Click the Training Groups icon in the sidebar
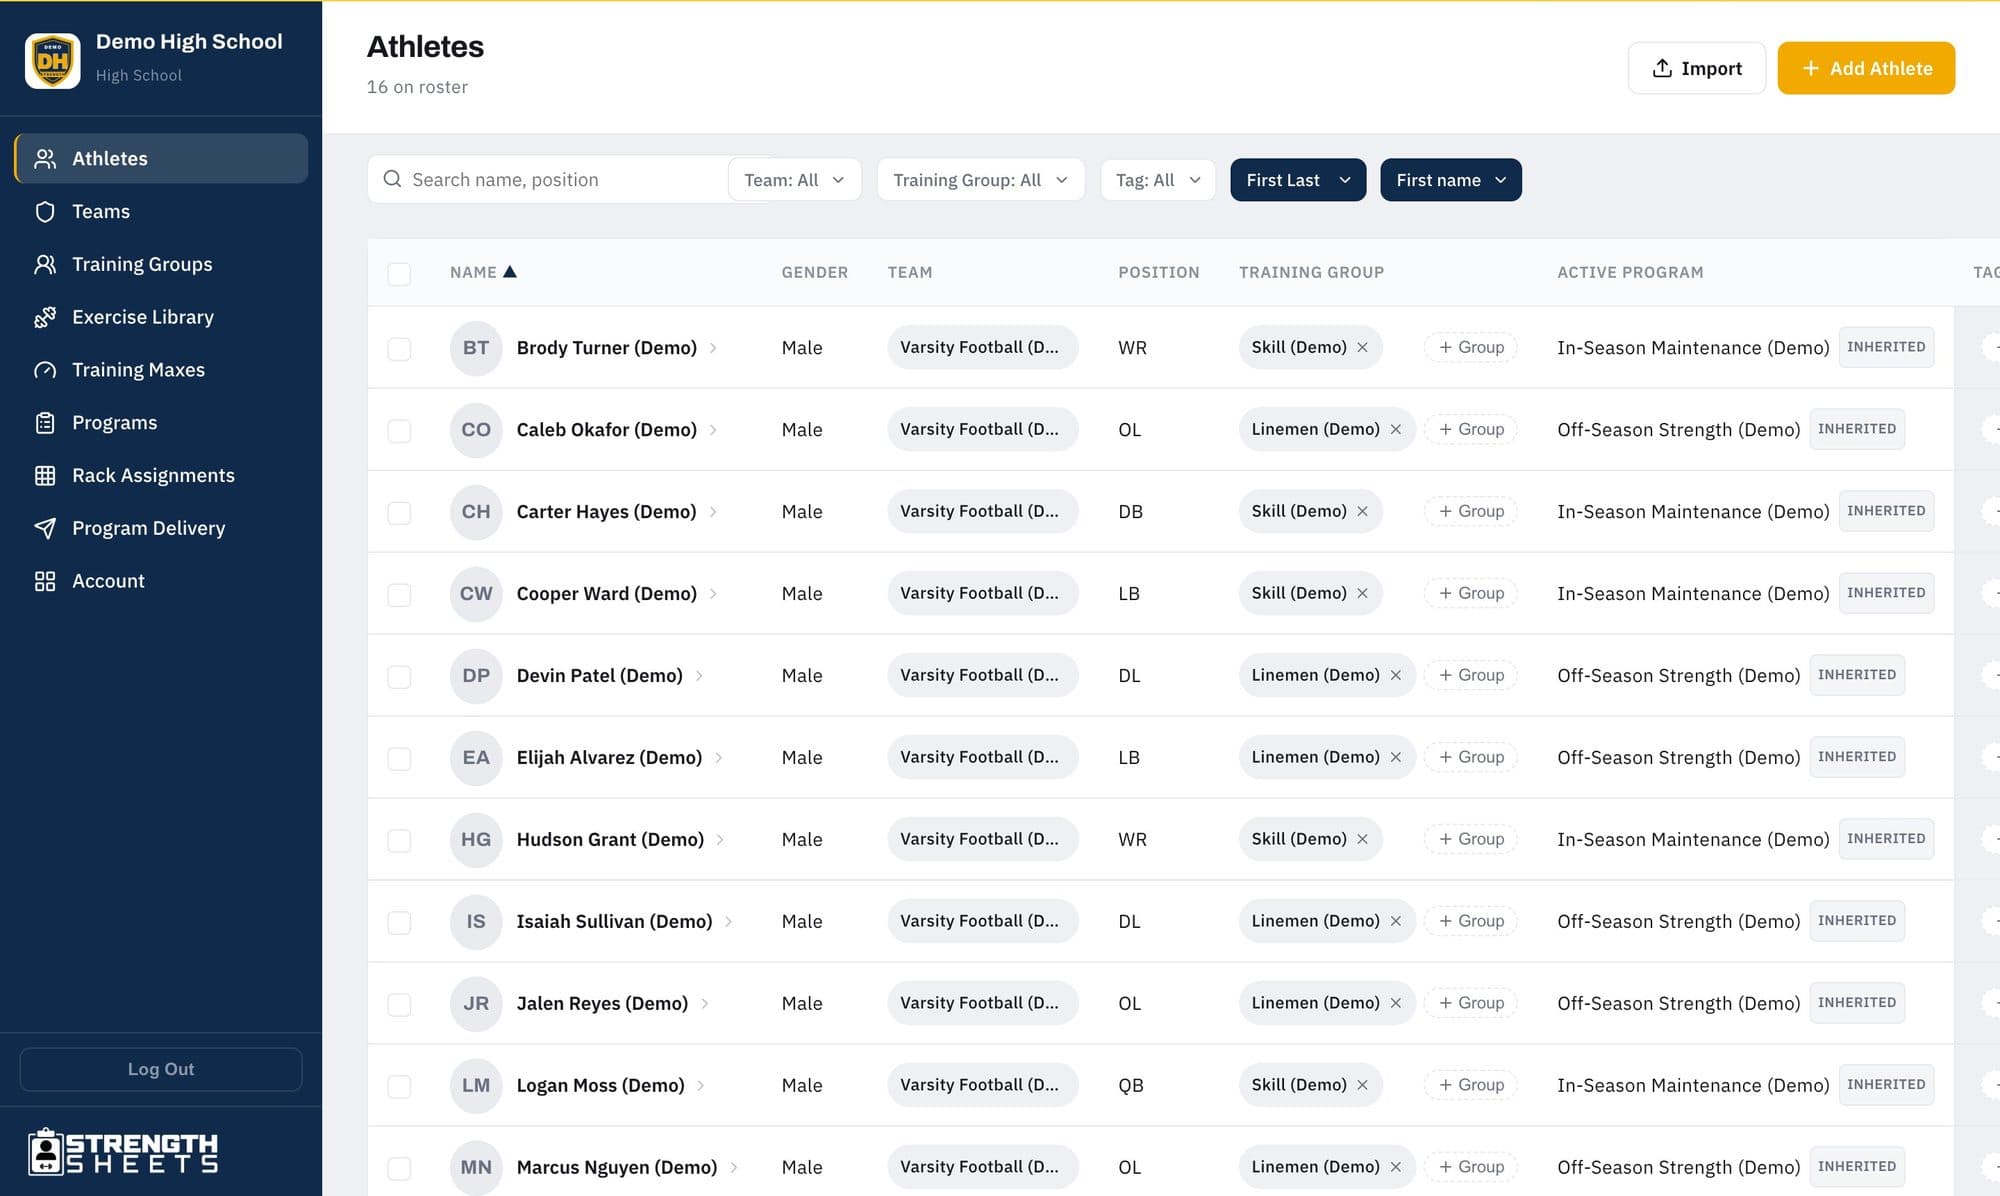Screen dimensions: 2000x1196 coord(45,265)
